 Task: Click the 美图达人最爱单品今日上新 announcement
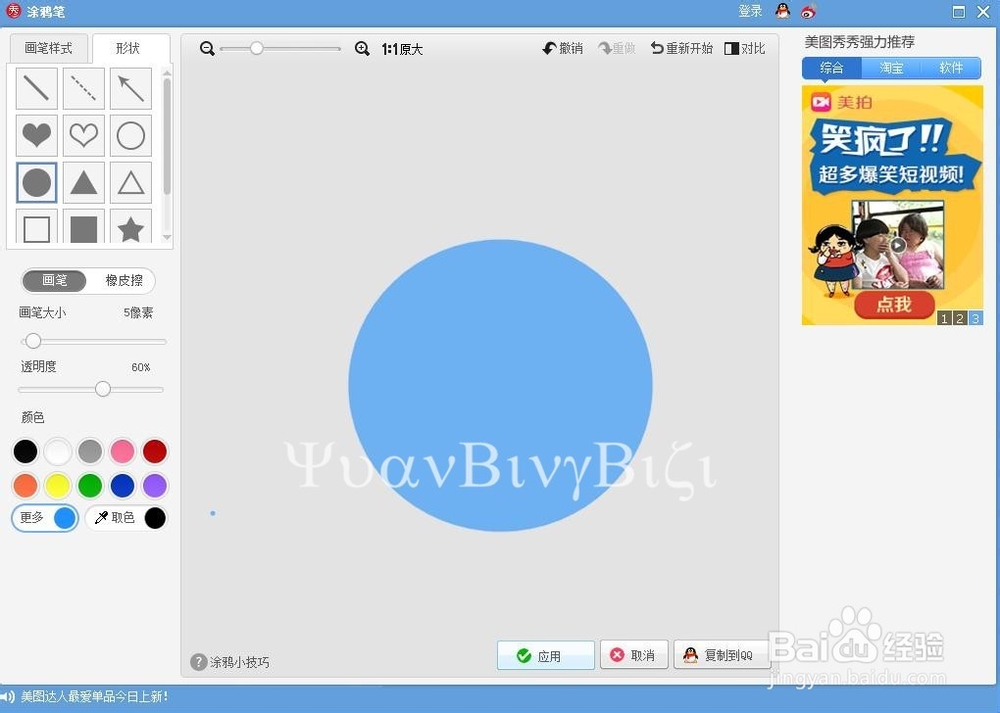pos(94,696)
